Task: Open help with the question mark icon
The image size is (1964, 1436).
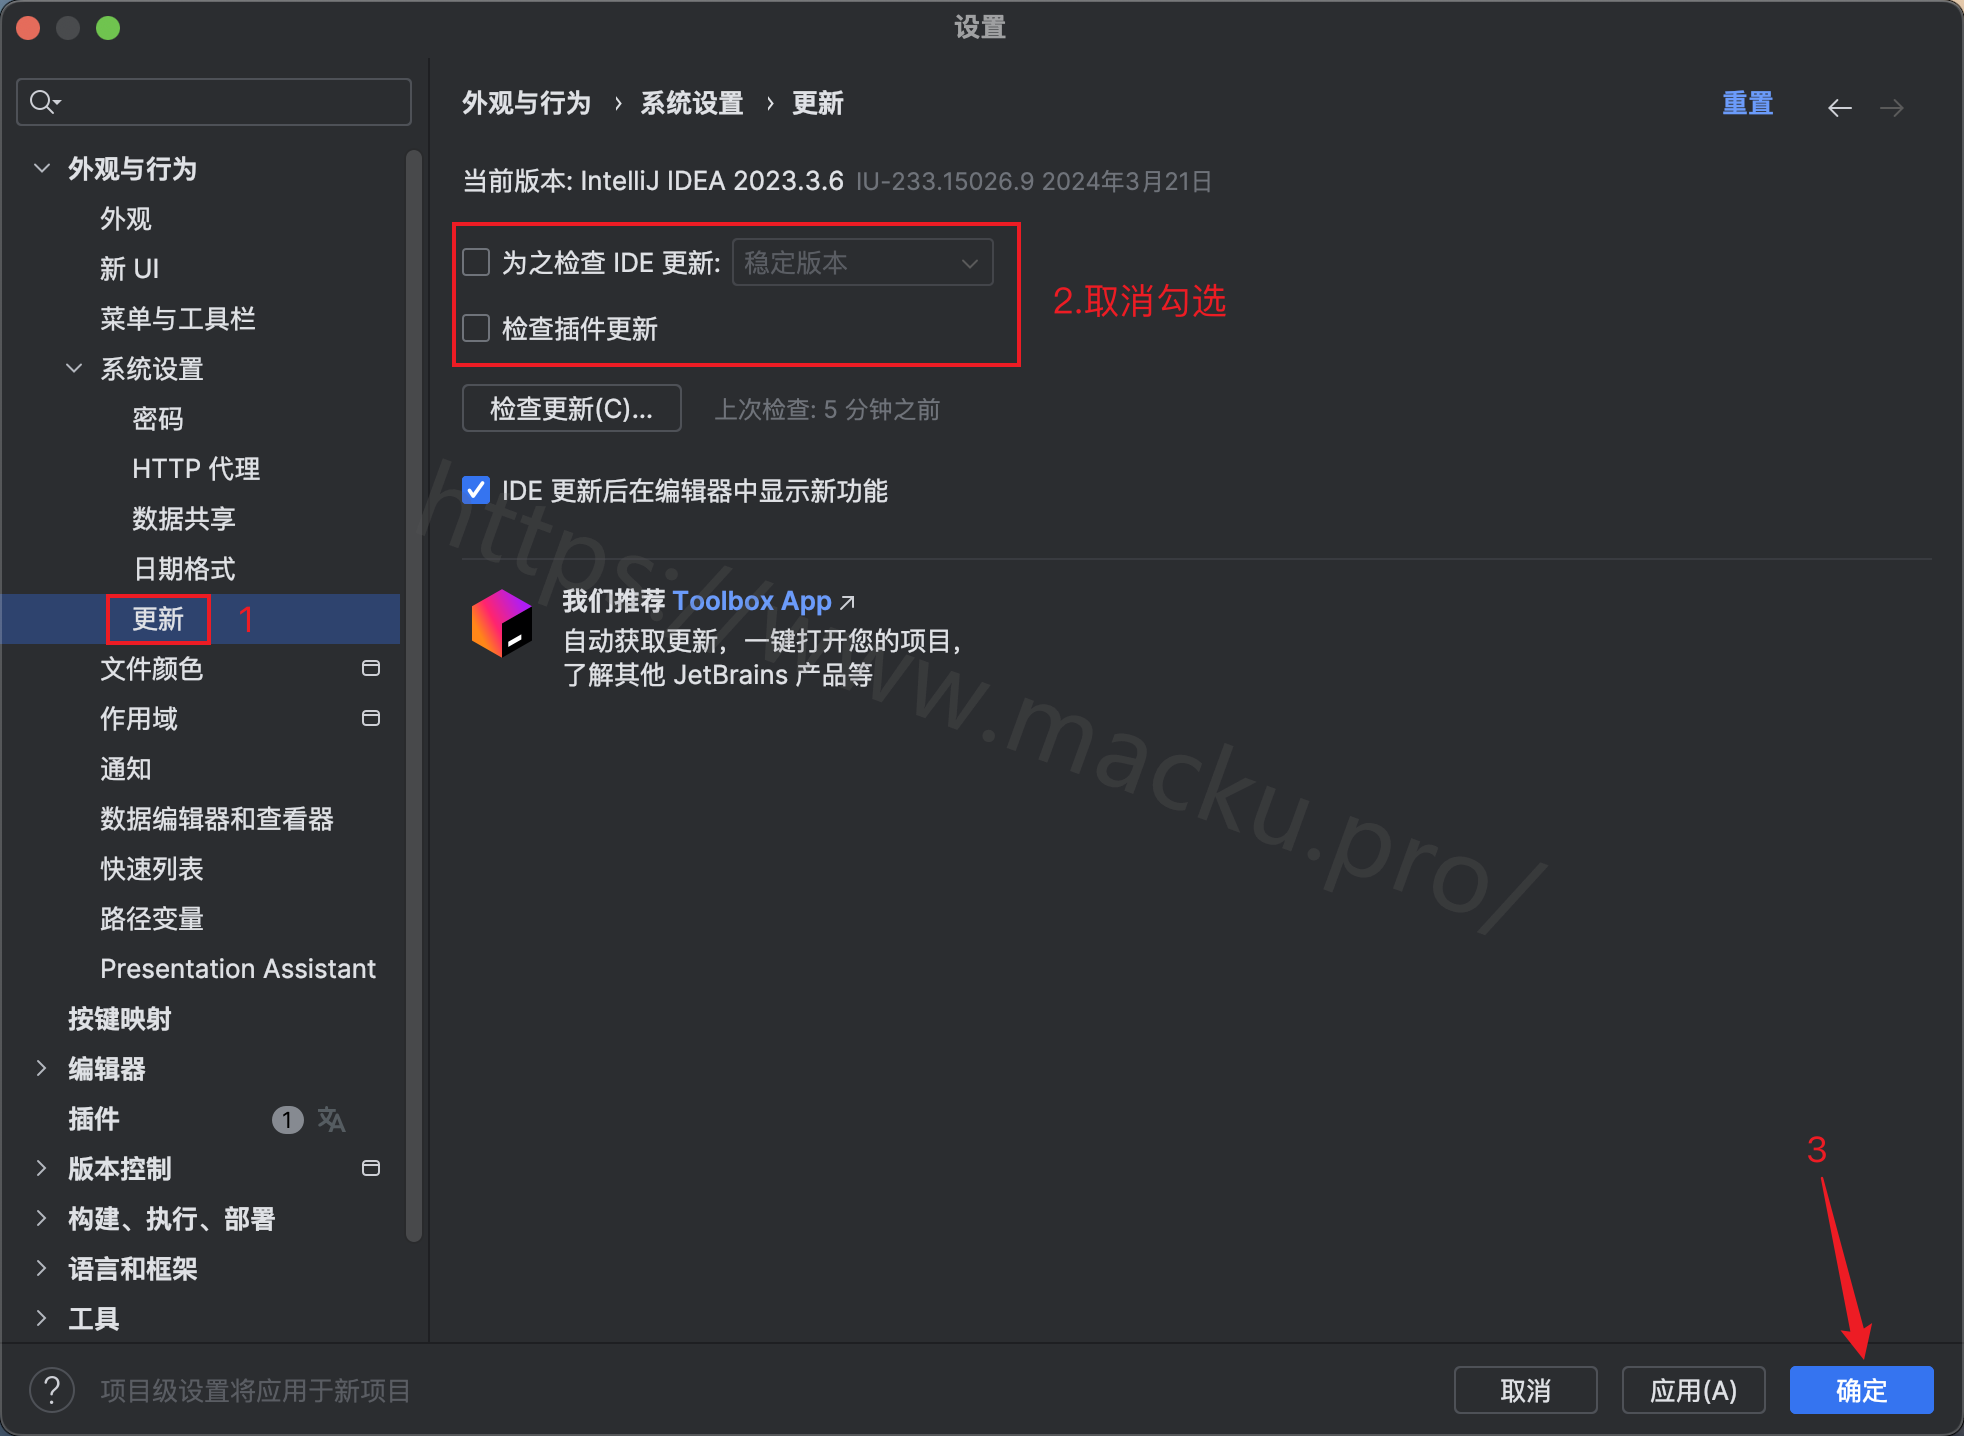Action: (x=52, y=1390)
